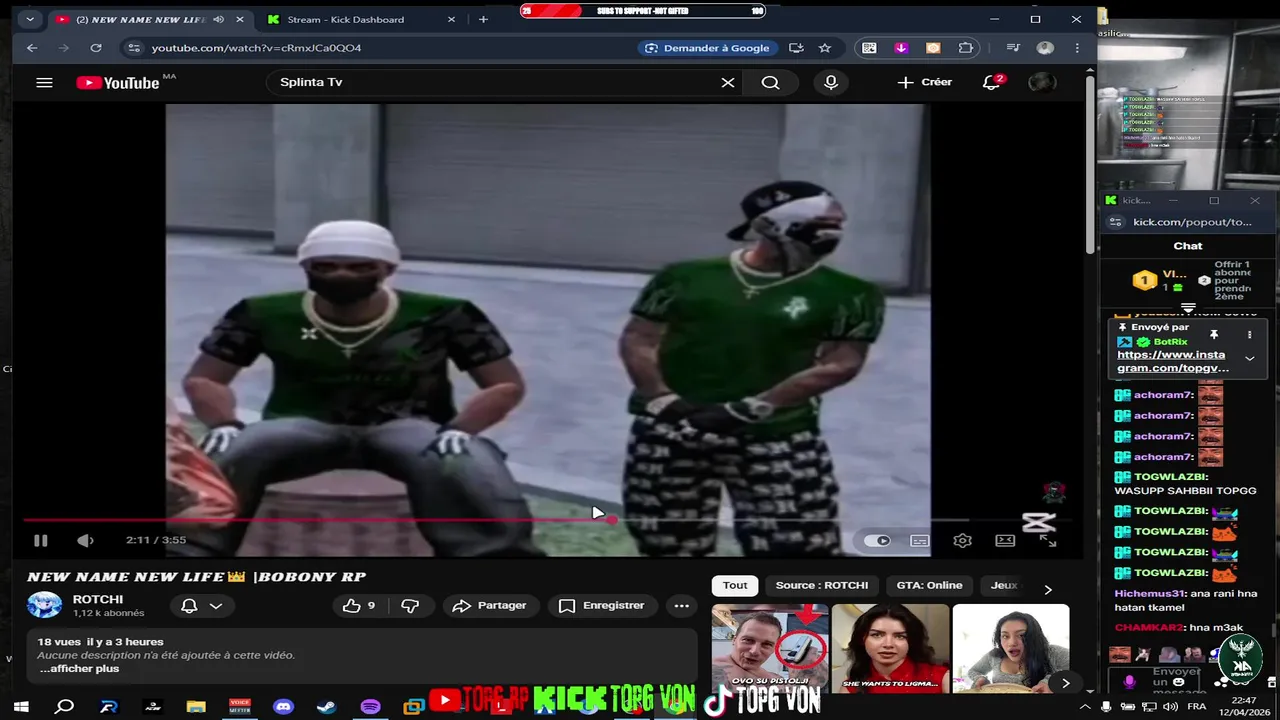Expand the pinned BotRix message chevron
The image size is (1280, 720).
click(1249, 358)
